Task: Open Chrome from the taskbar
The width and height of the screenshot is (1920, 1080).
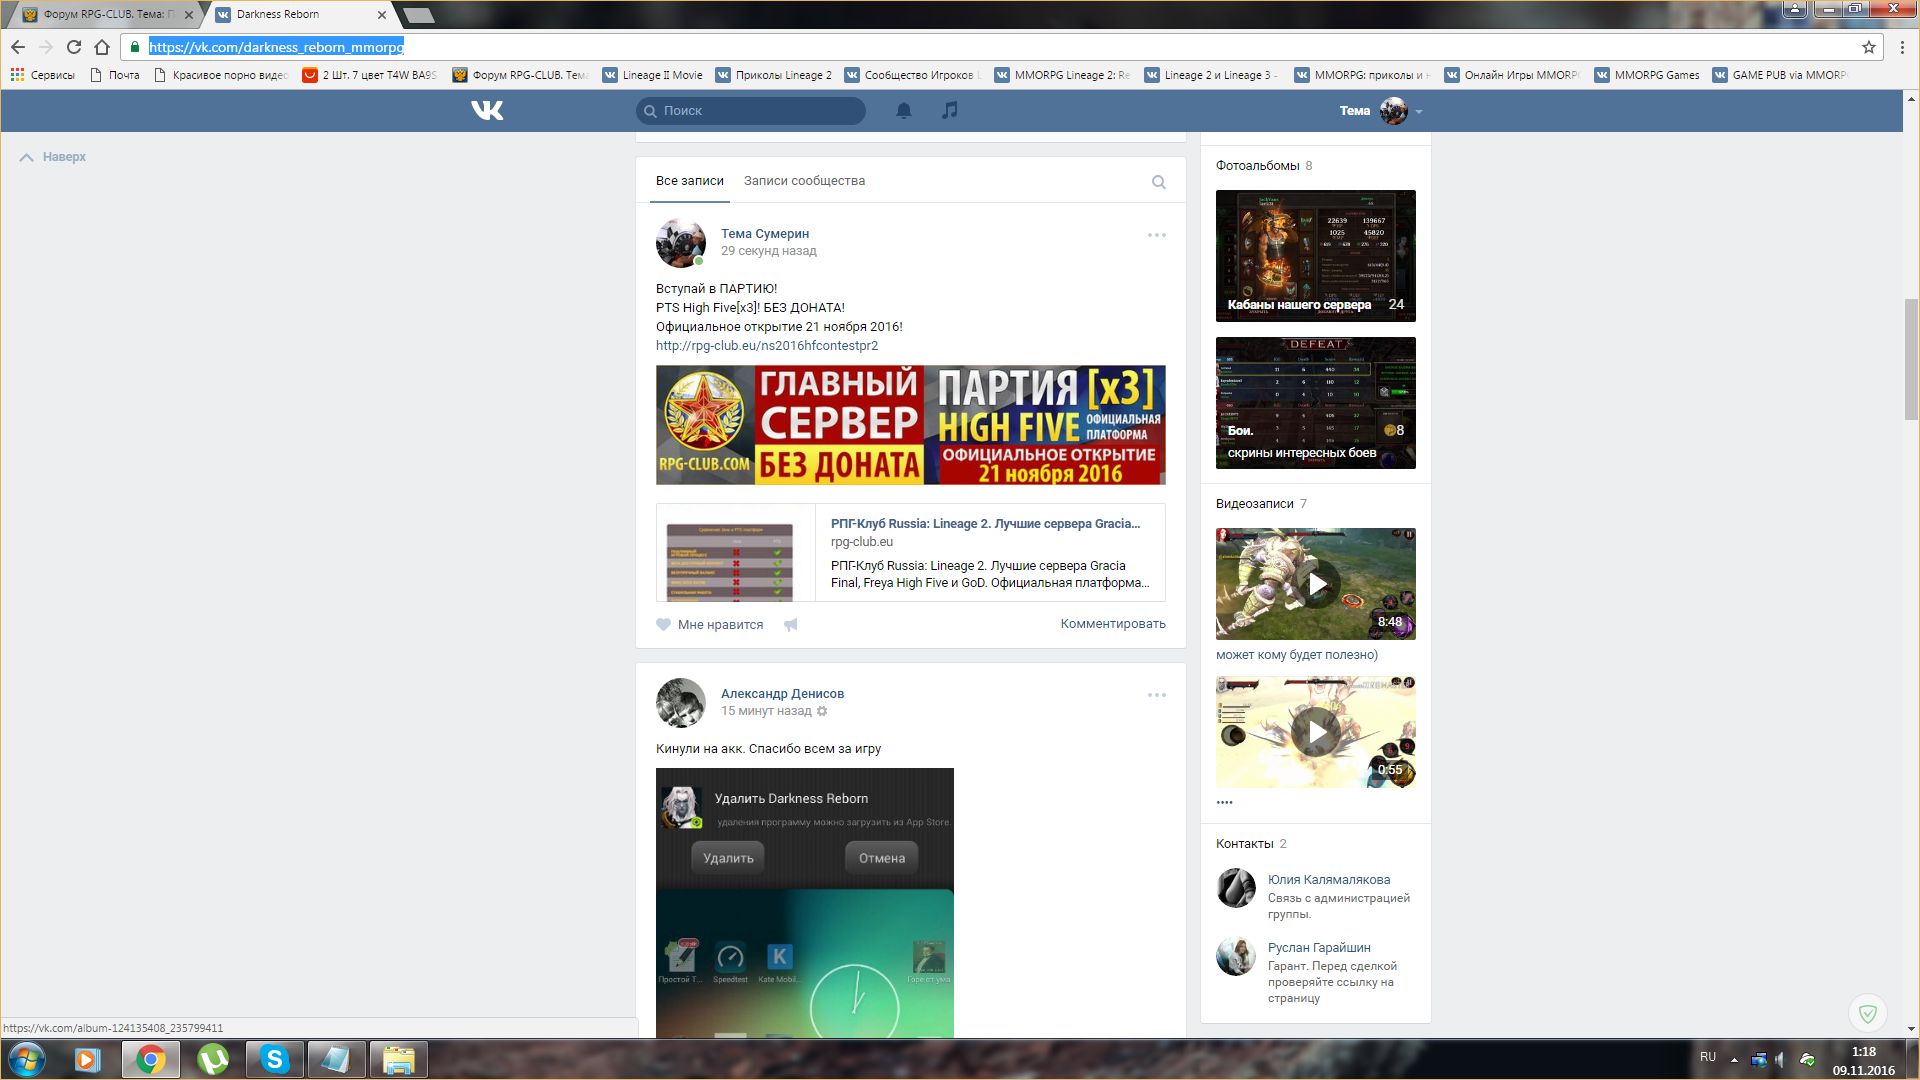Action: point(151,1059)
